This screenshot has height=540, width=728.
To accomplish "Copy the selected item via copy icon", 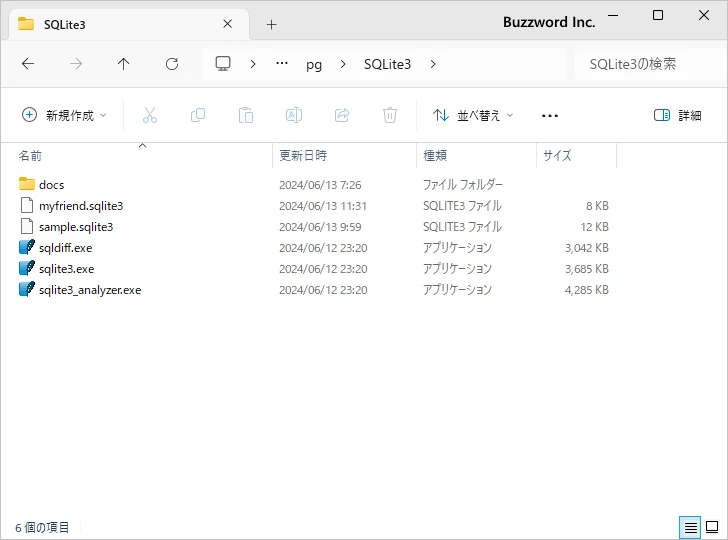I will 198,115.
